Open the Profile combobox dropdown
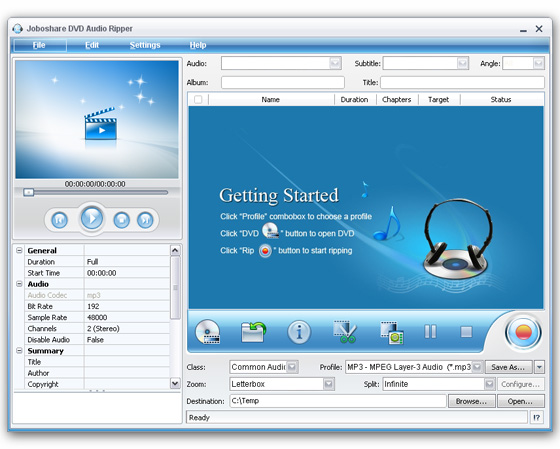This screenshot has width=560, height=449. (478, 367)
